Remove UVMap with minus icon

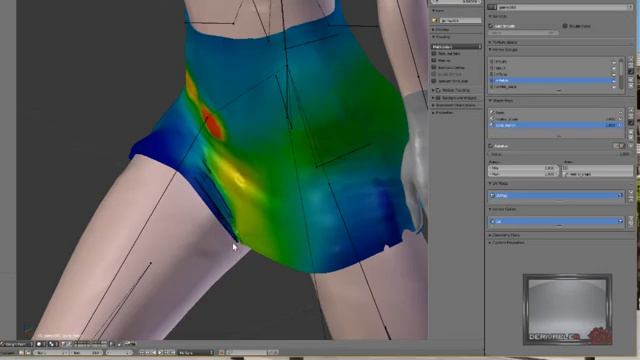631,199
